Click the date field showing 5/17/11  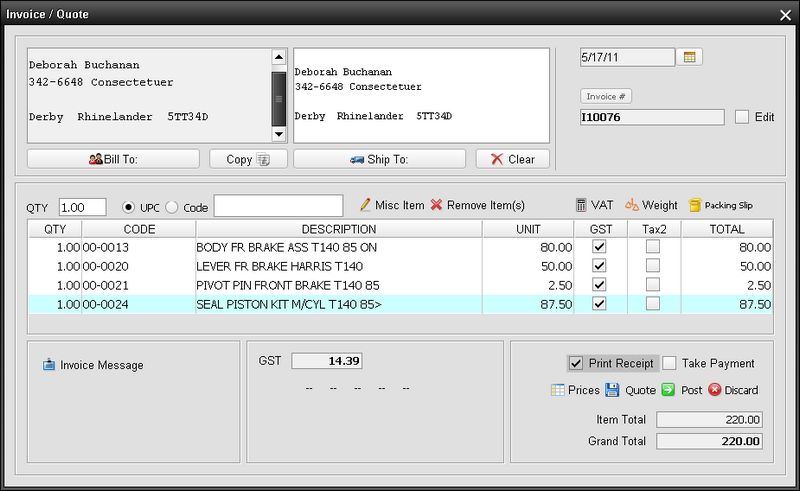[x=627, y=57]
